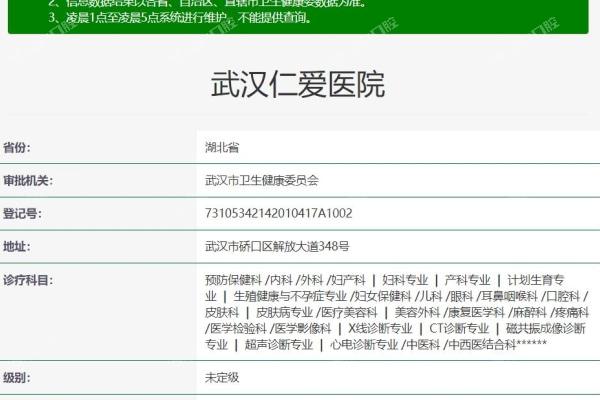The width and height of the screenshot is (600, 400).
Task: Select the label 省份:
Action: tap(17, 147)
